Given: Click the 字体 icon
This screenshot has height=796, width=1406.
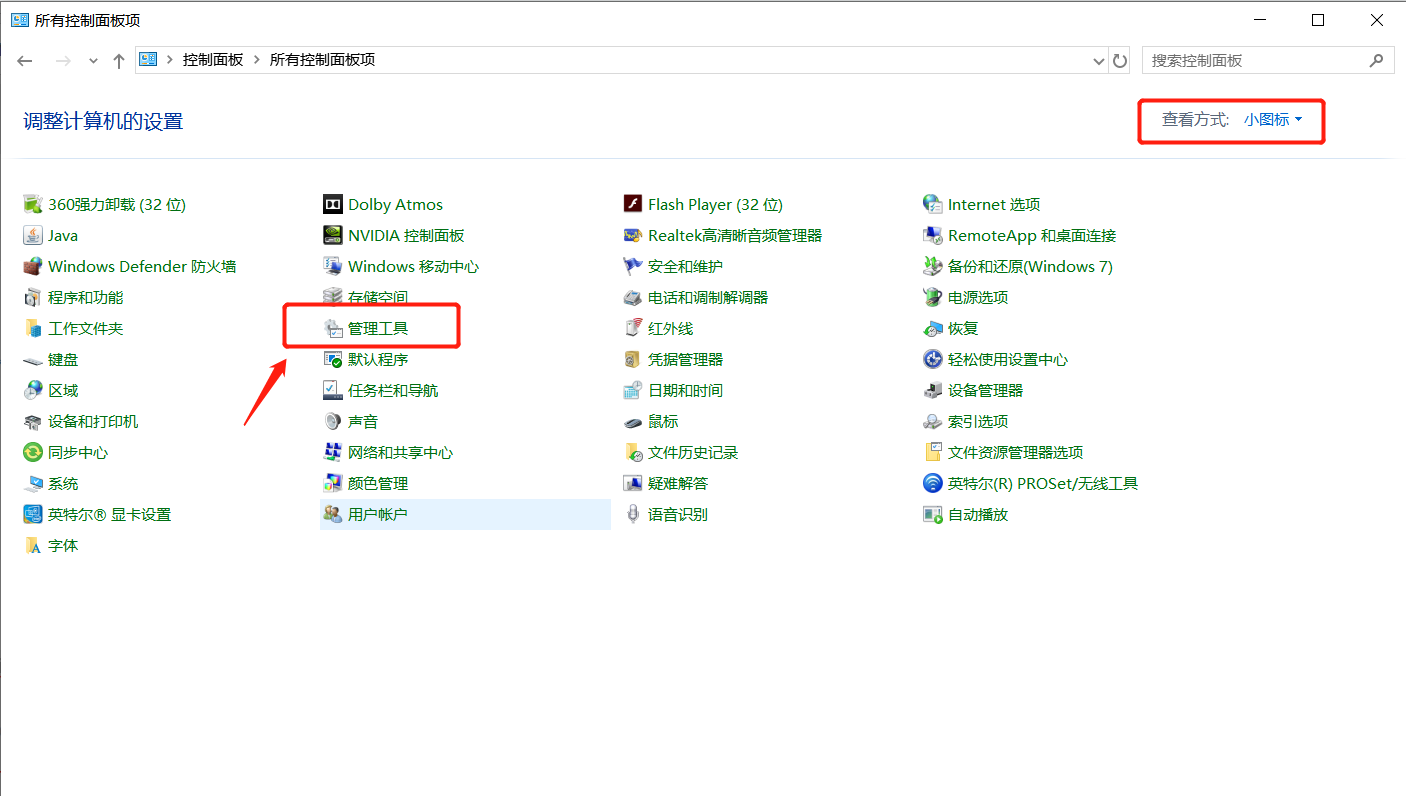Looking at the screenshot, I should tap(33, 546).
